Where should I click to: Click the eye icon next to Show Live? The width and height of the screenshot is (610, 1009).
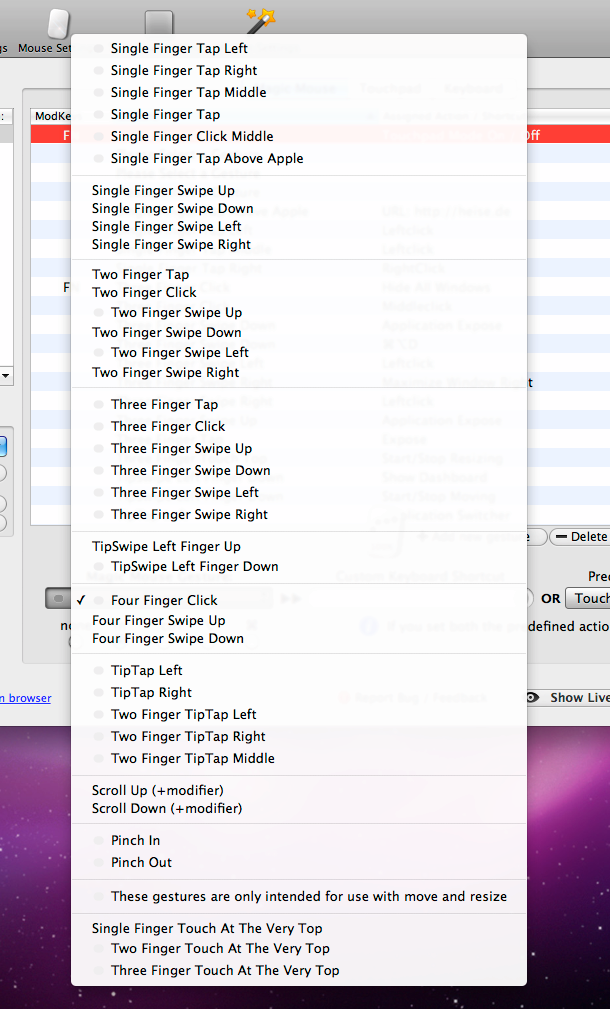pos(533,698)
